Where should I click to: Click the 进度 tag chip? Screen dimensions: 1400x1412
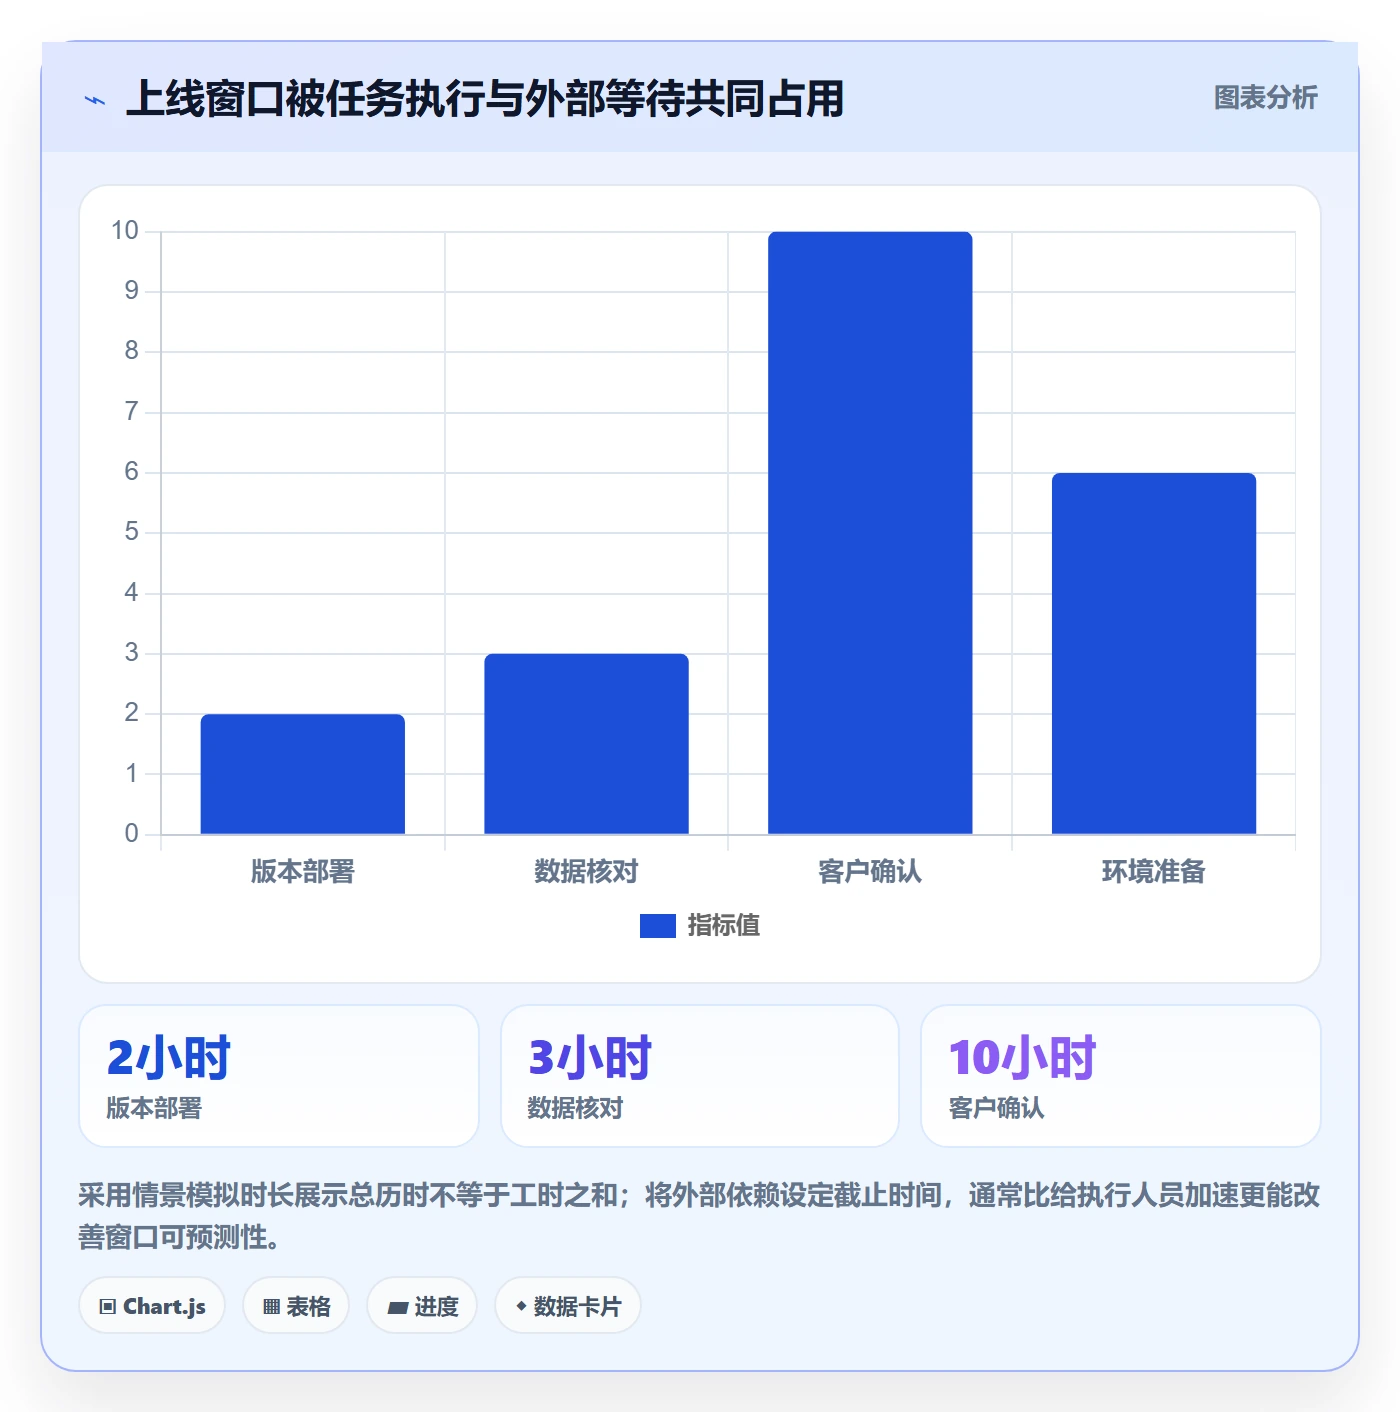click(422, 1306)
